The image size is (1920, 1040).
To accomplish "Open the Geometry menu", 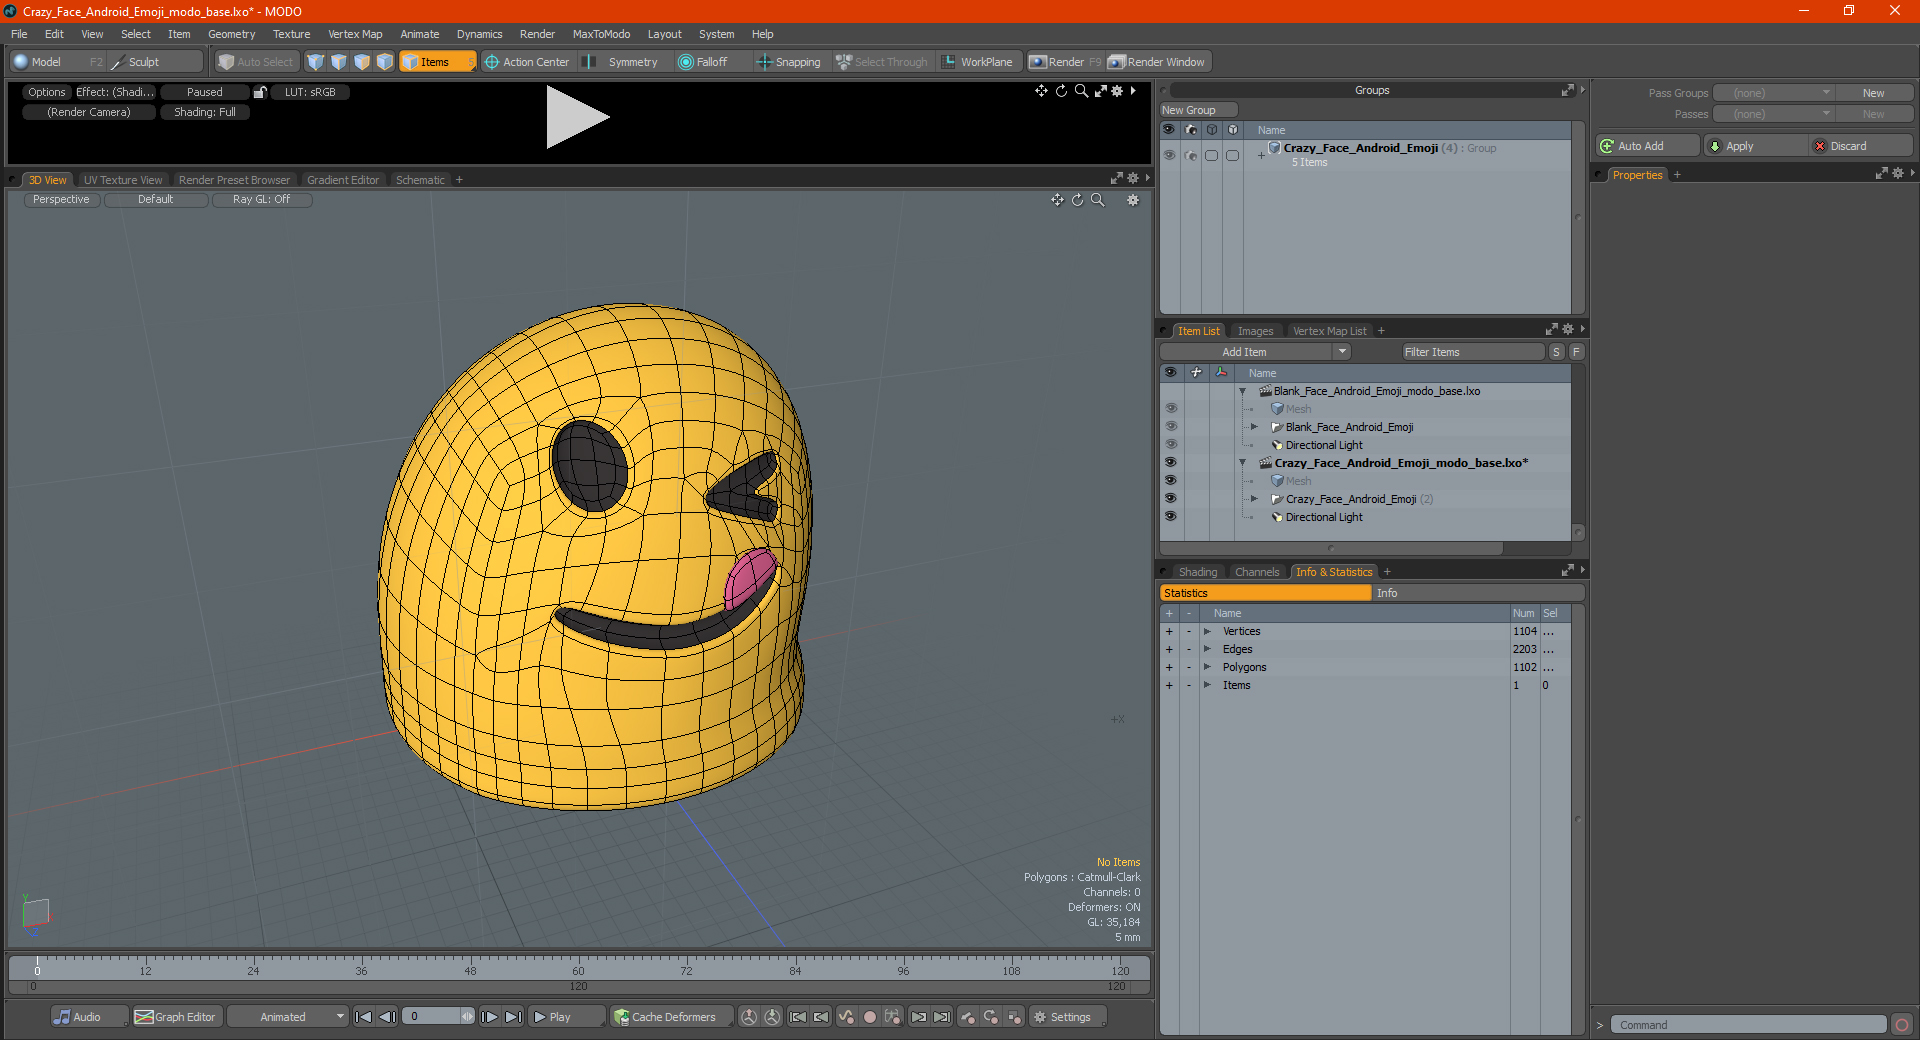I will coord(231,34).
